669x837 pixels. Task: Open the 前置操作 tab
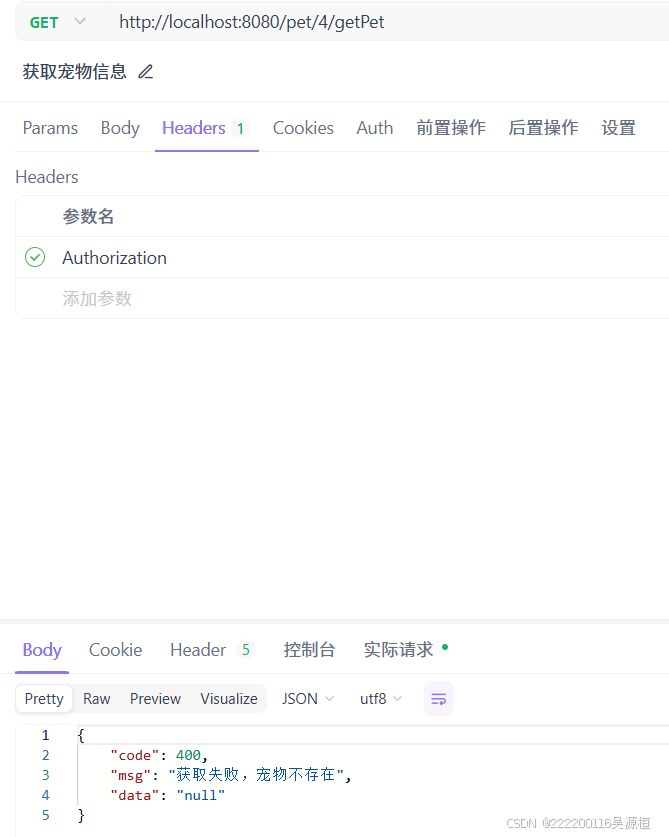(x=451, y=128)
